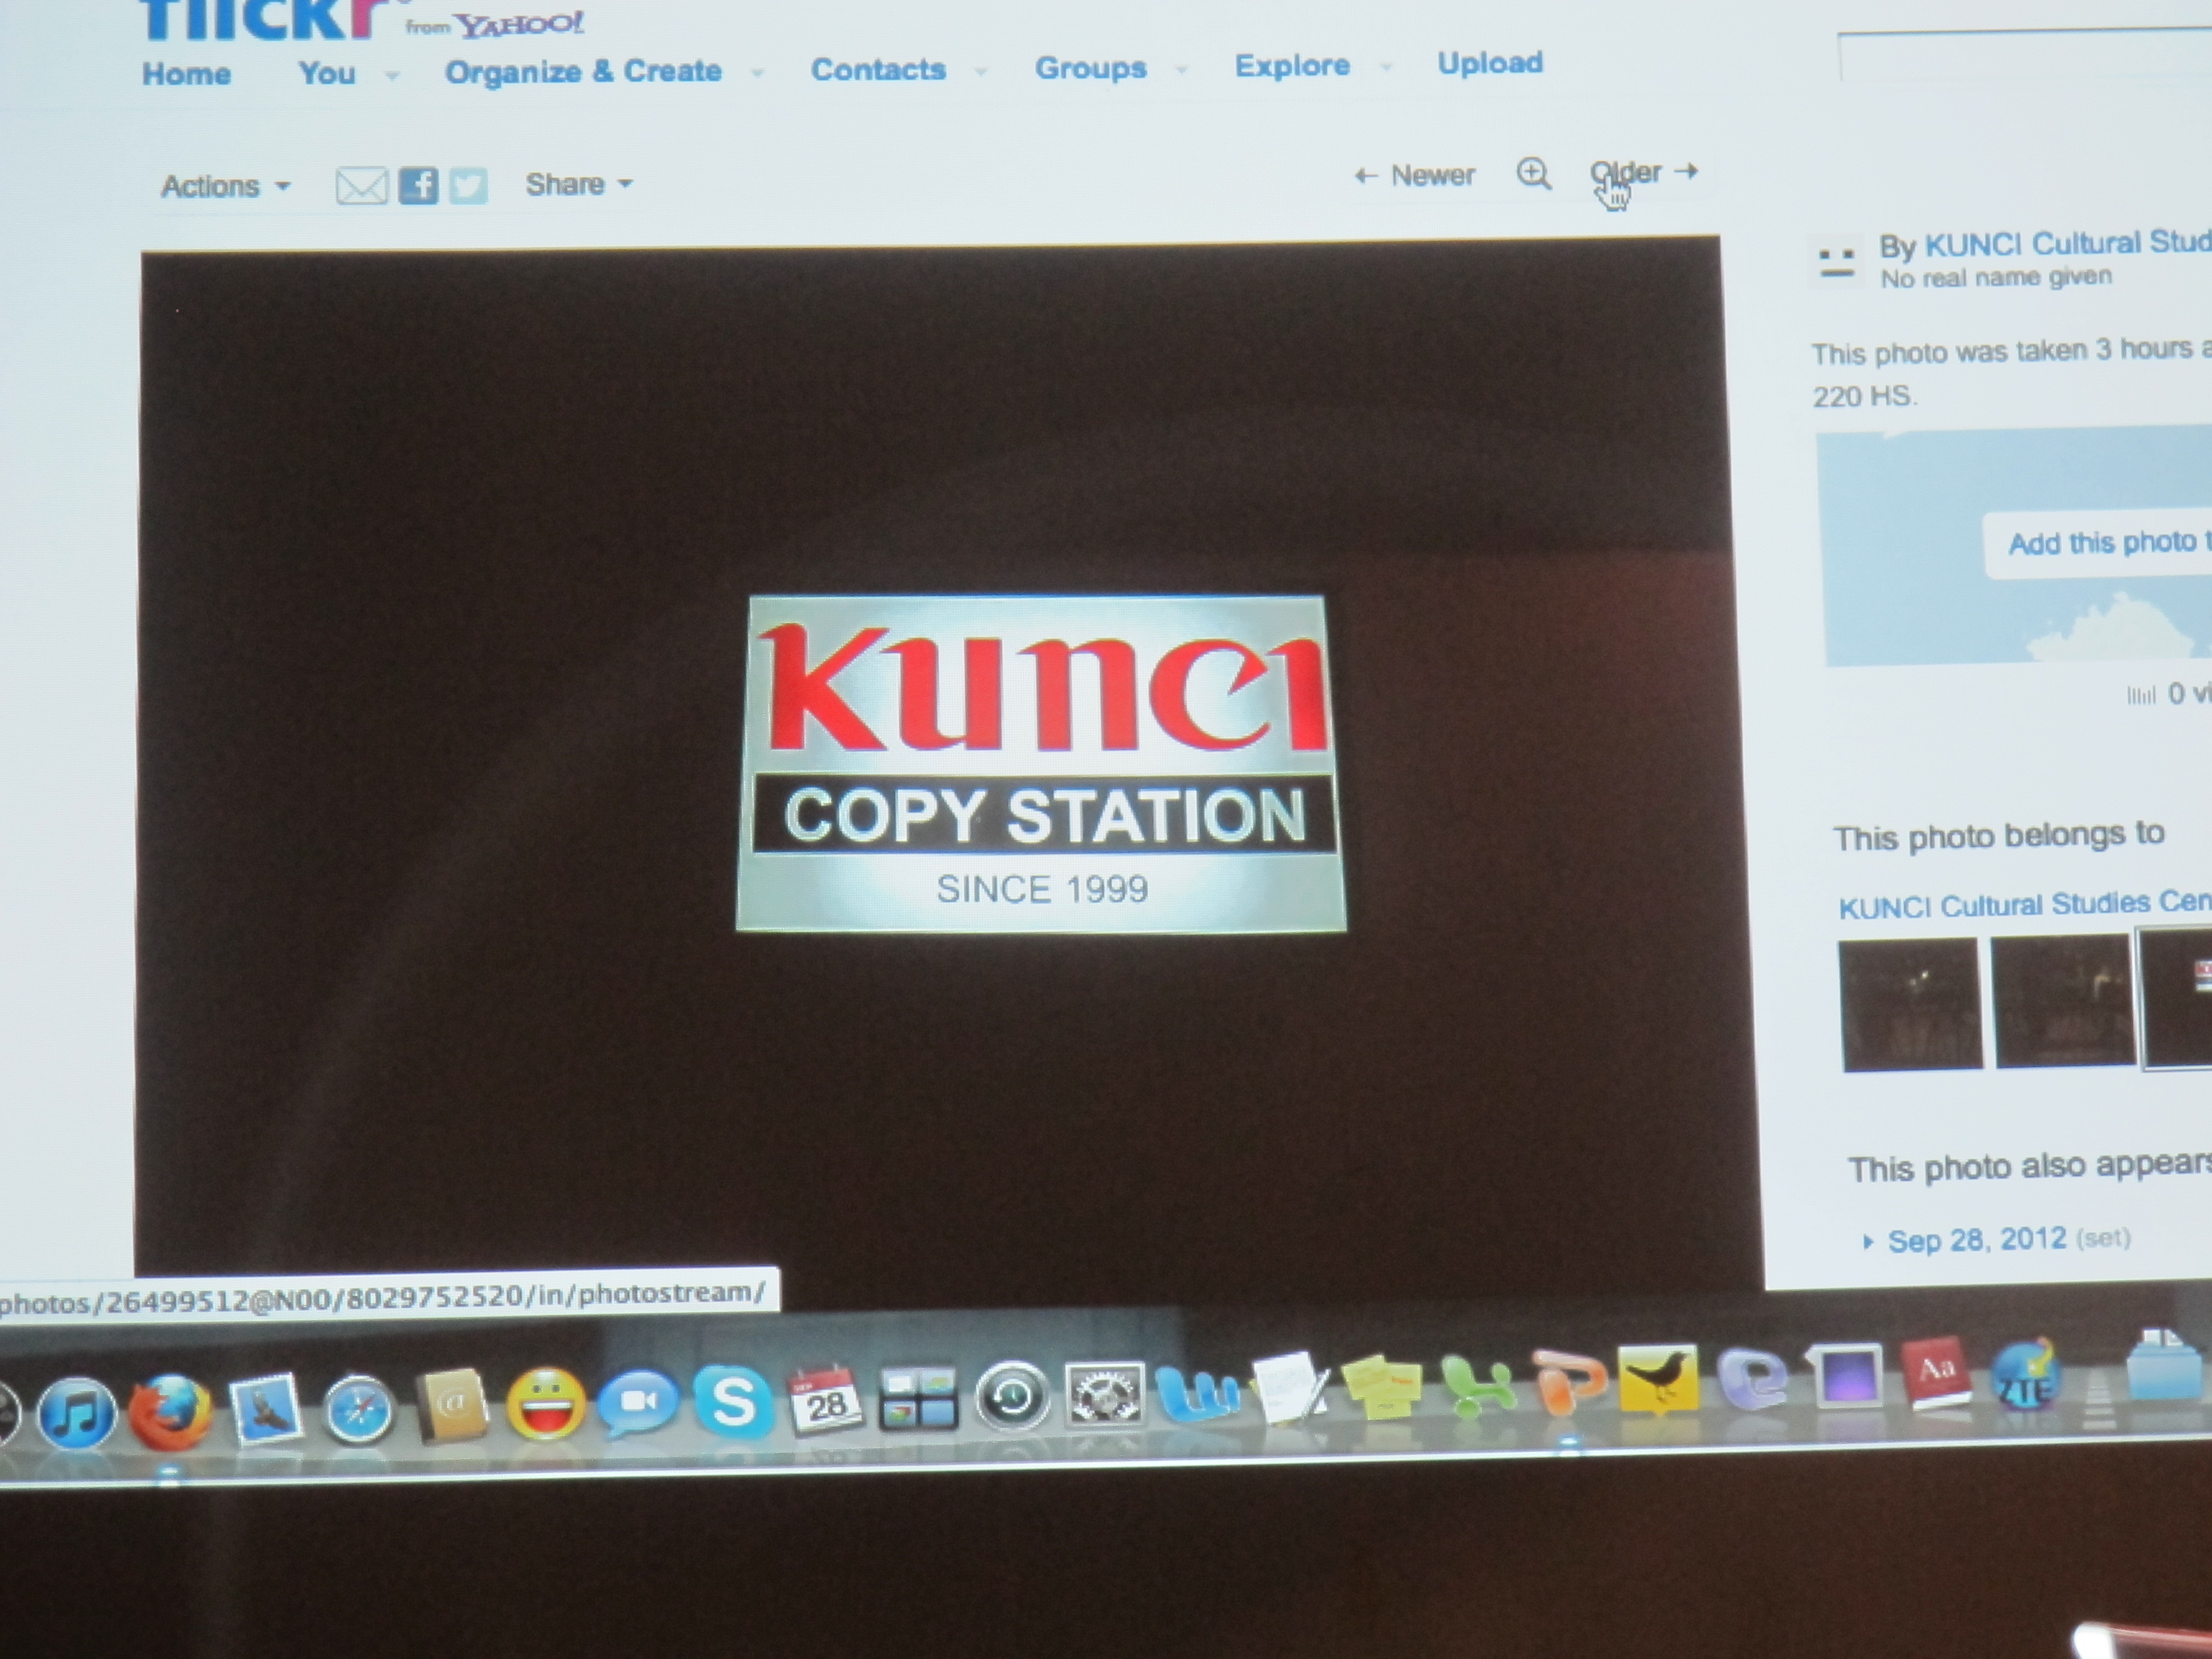Expand the You menu arrow
This screenshot has width=2212, height=1659.
click(x=393, y=75)
